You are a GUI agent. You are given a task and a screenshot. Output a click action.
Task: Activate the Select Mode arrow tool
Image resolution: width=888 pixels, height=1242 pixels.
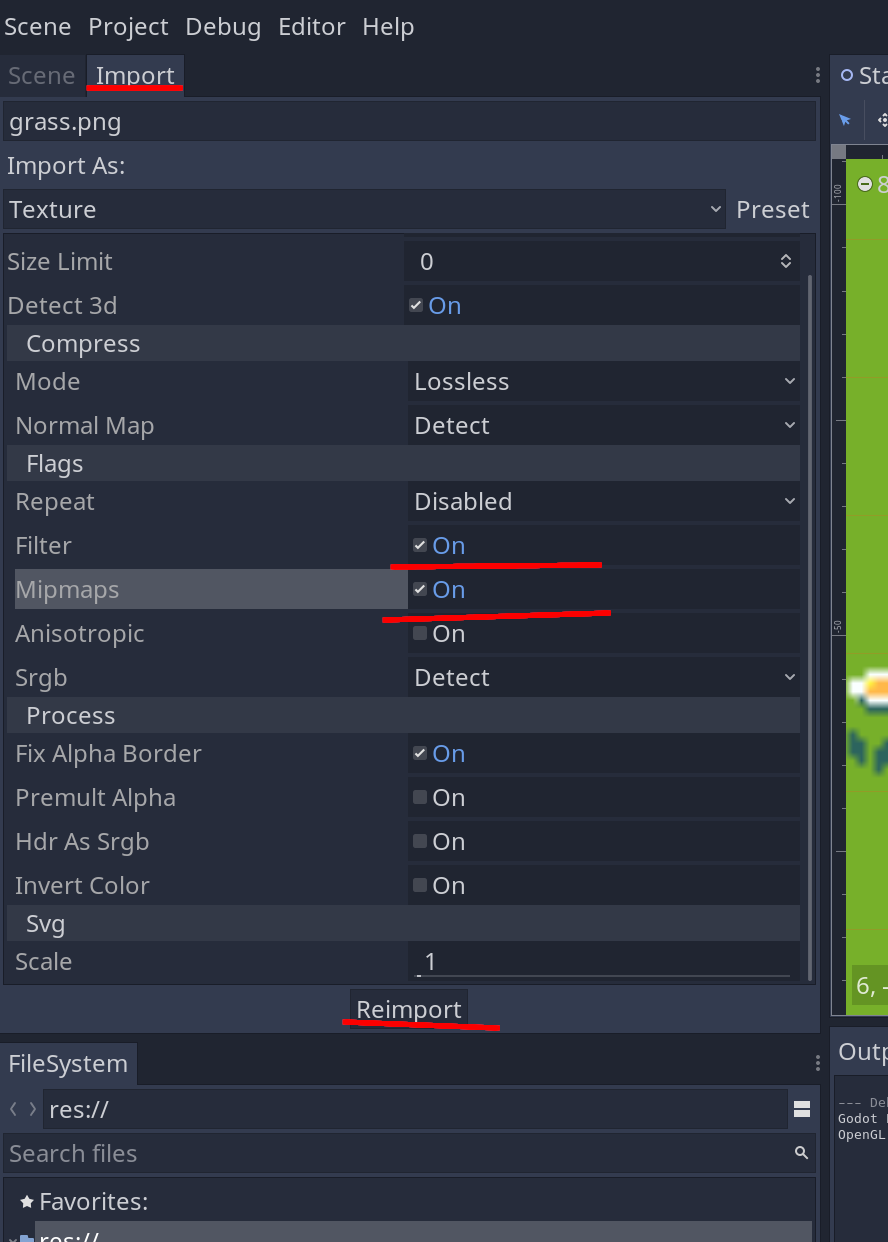coord(845,120)
